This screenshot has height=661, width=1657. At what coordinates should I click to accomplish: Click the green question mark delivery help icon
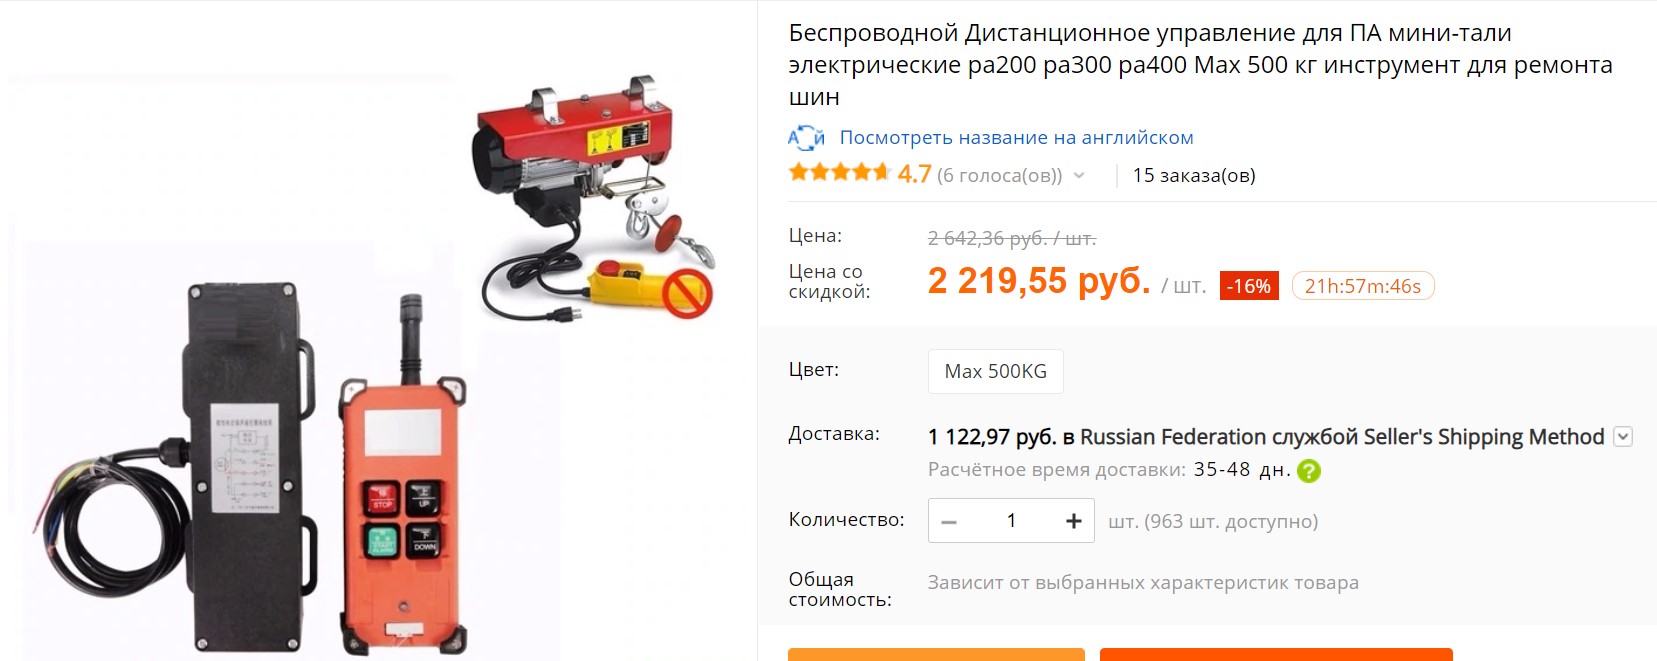pyautogui.click(x=1308, y=471)
